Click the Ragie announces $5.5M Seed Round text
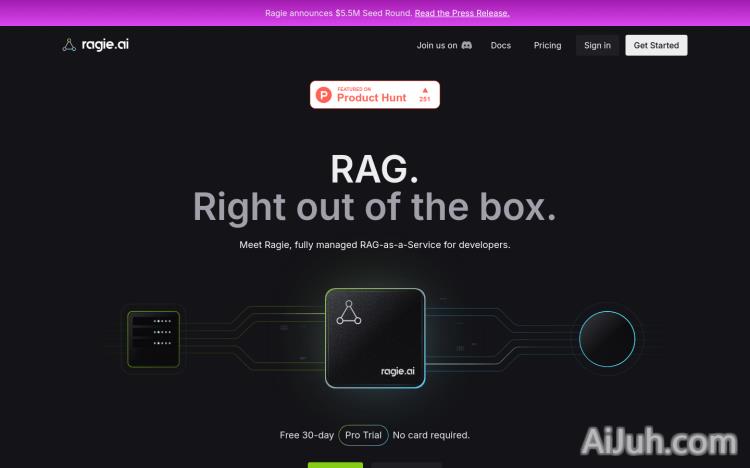 tap(339, 13)
